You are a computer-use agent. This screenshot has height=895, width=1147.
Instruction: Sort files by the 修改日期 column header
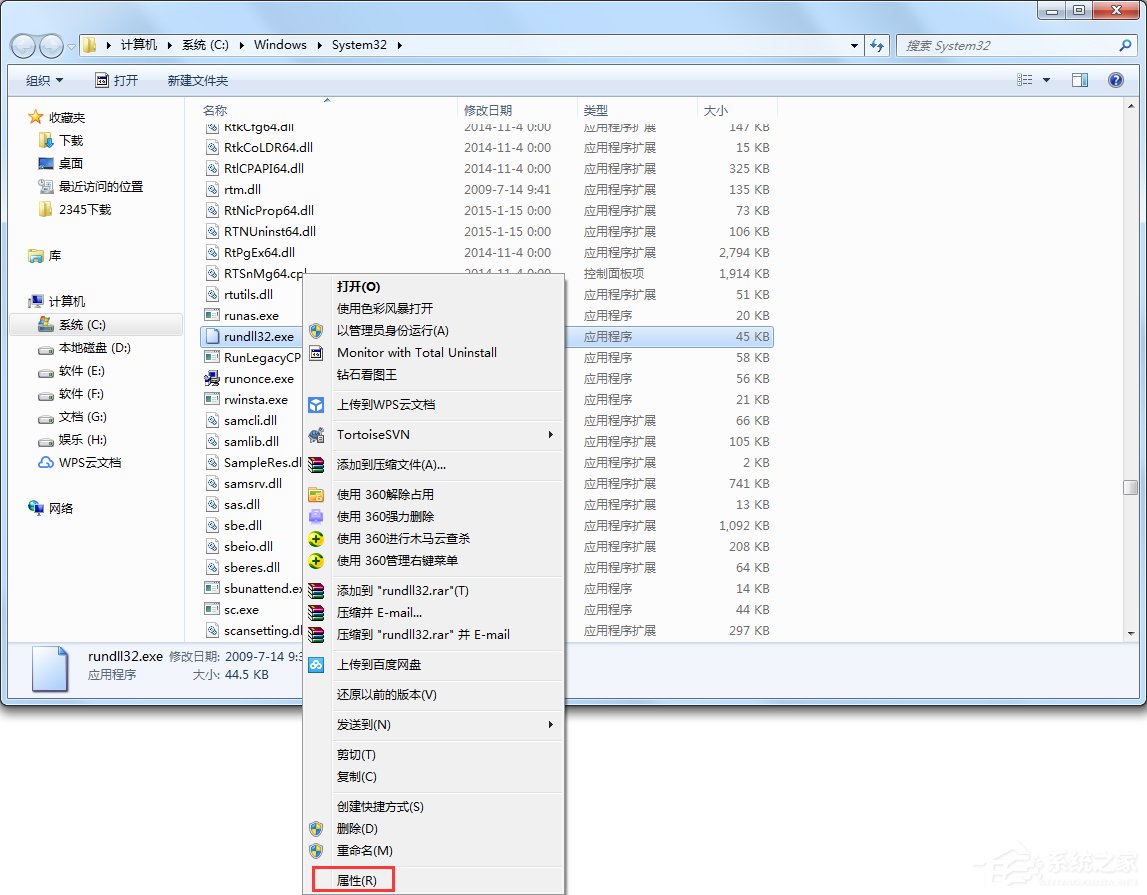(488, 110)
